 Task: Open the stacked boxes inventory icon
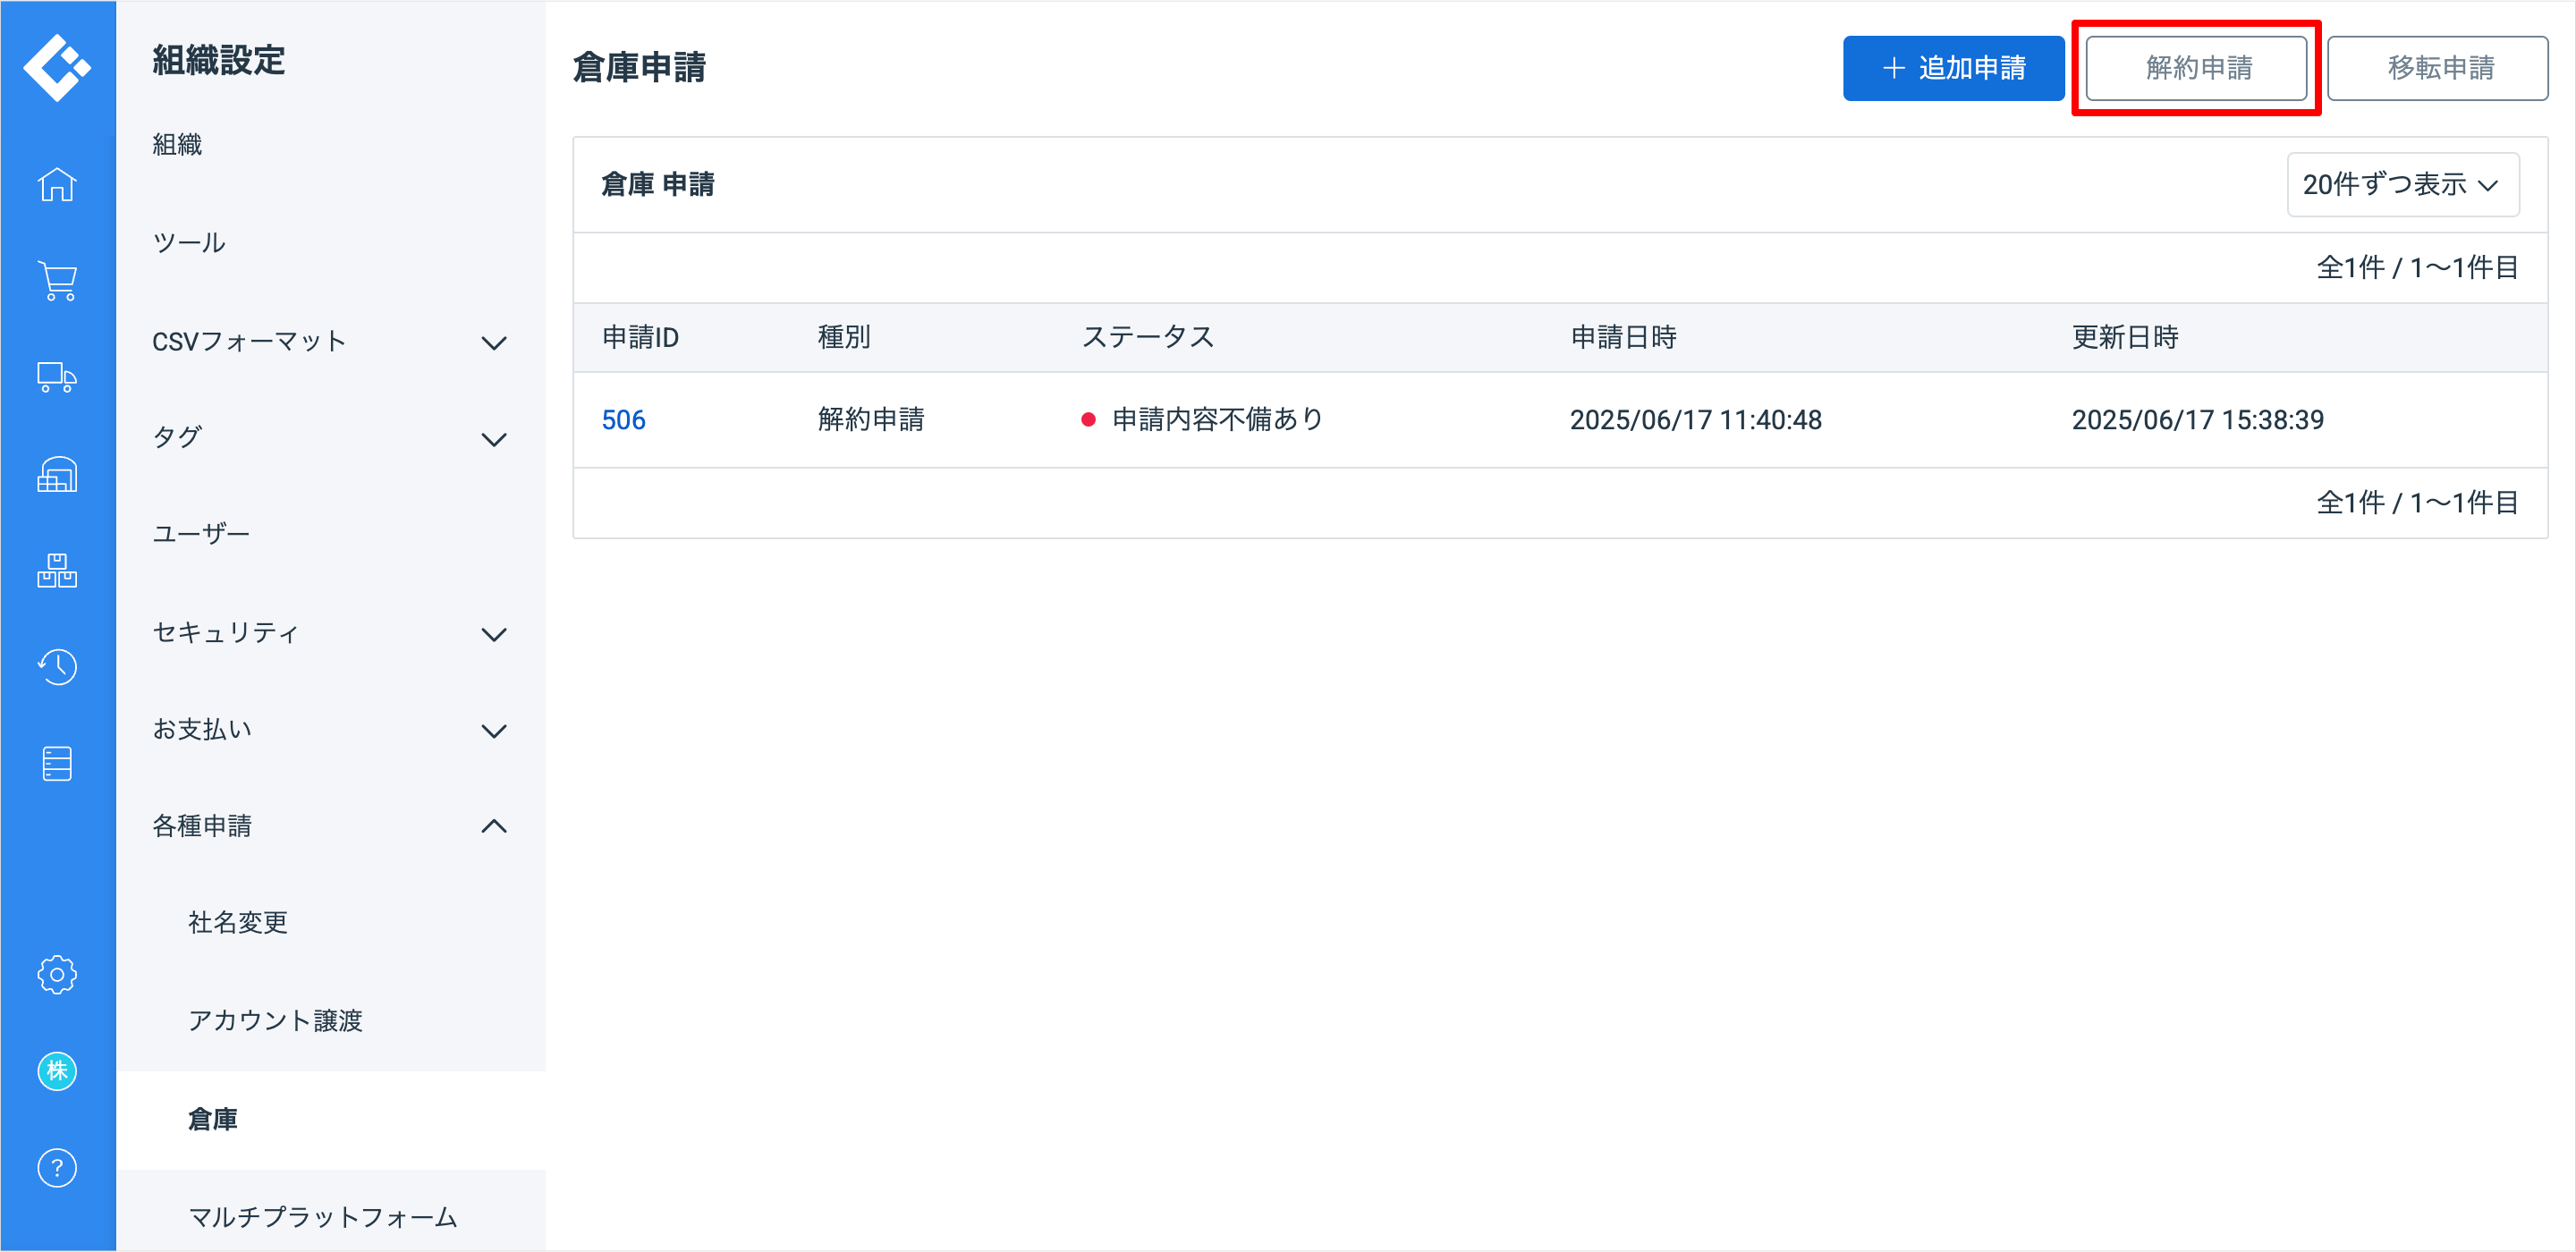(57, 571)
